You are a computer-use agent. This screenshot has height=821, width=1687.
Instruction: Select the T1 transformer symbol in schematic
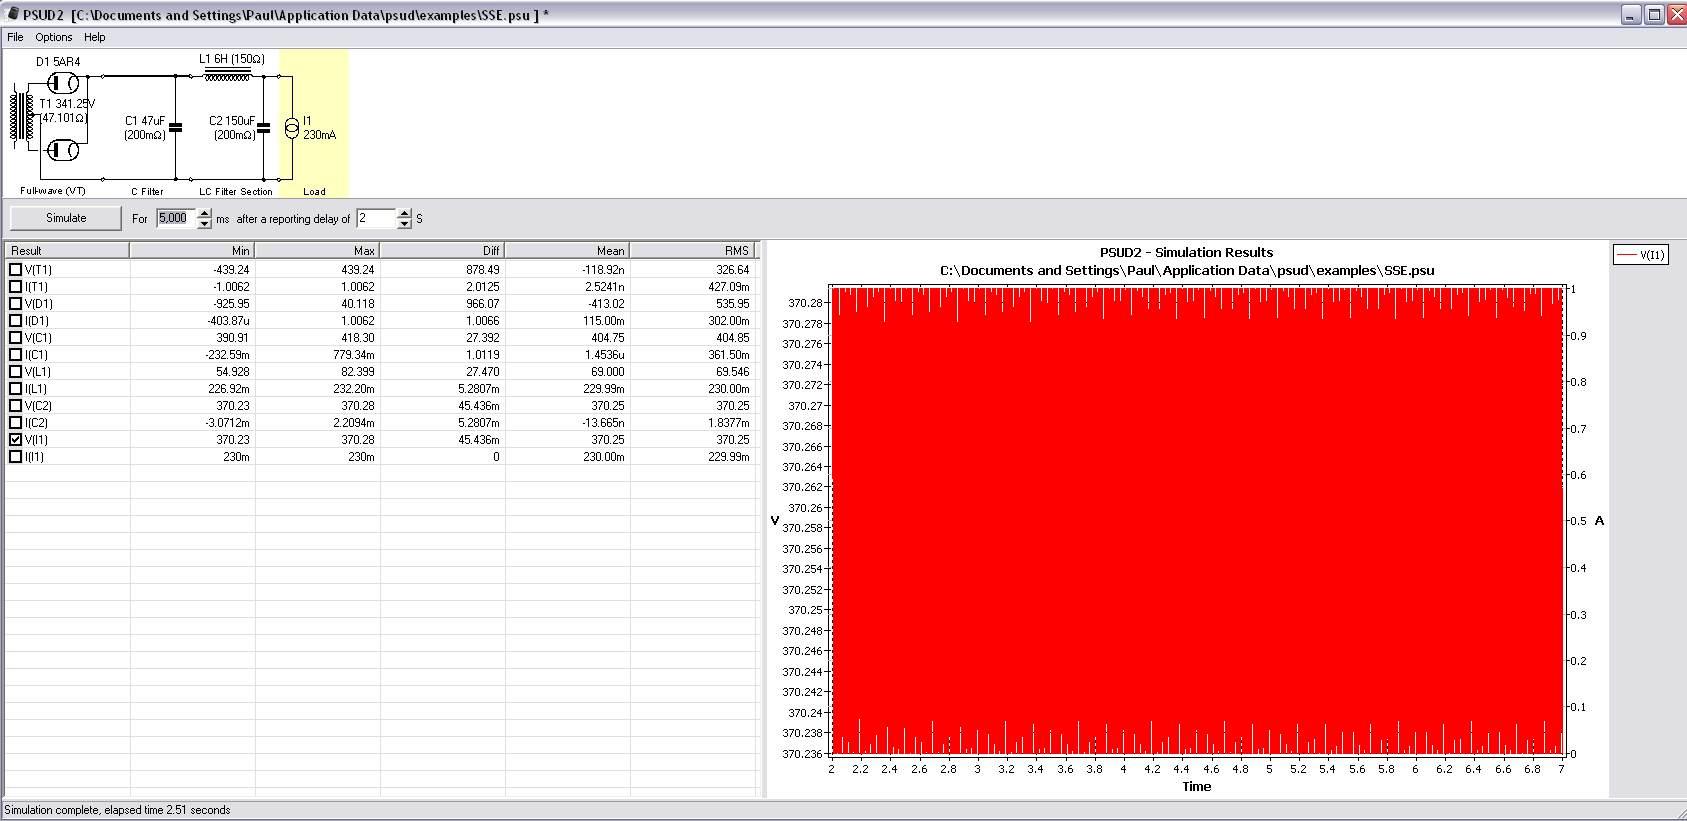(x=22, y=117)
